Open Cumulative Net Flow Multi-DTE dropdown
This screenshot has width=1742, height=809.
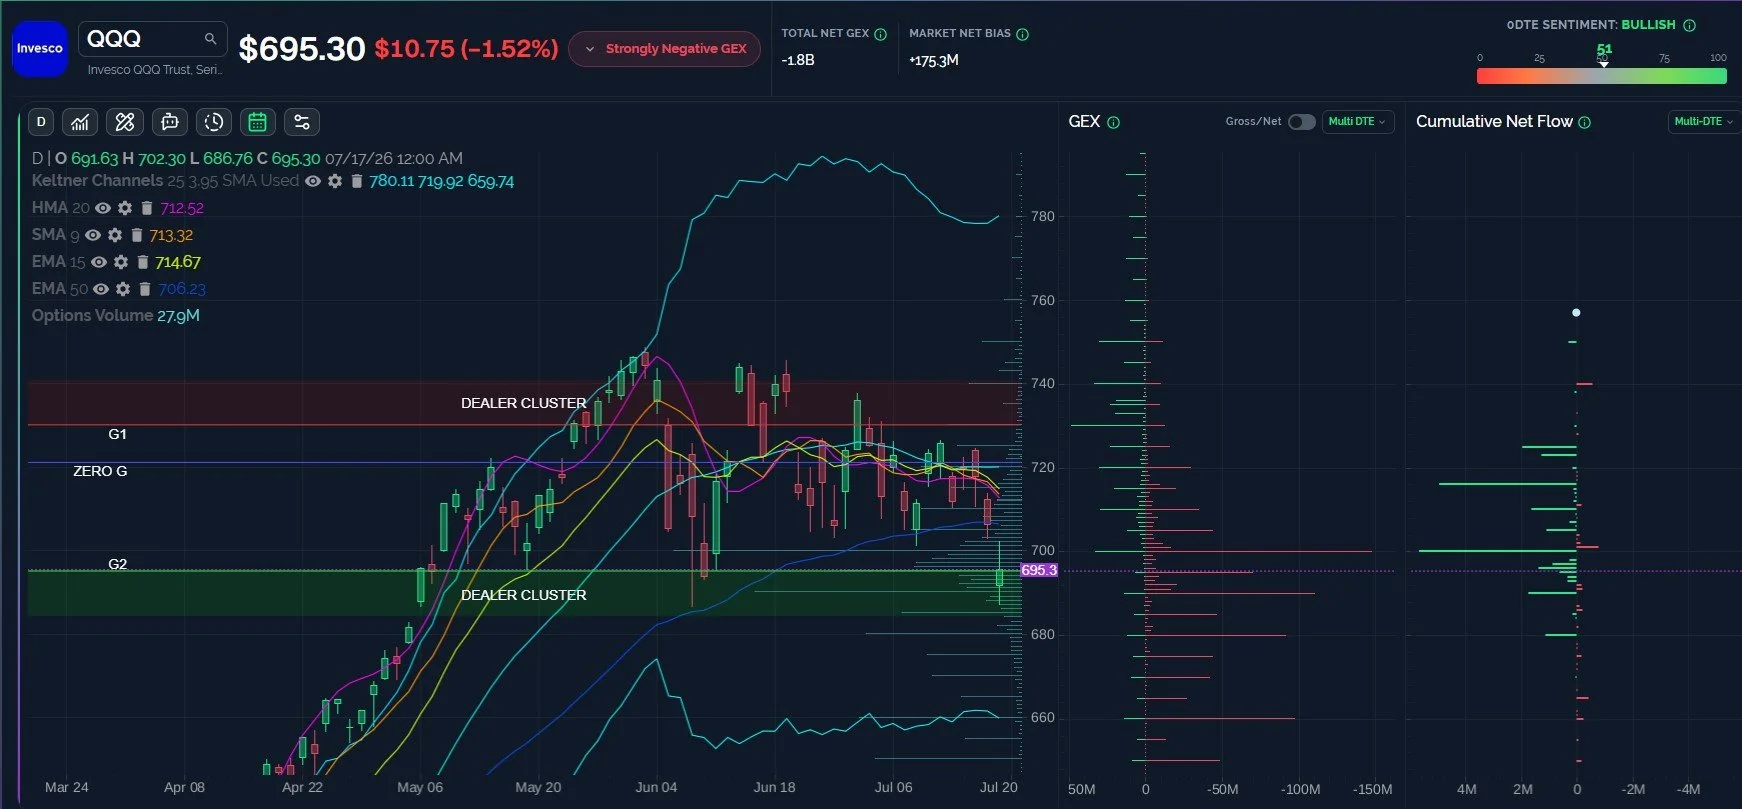1704,122
